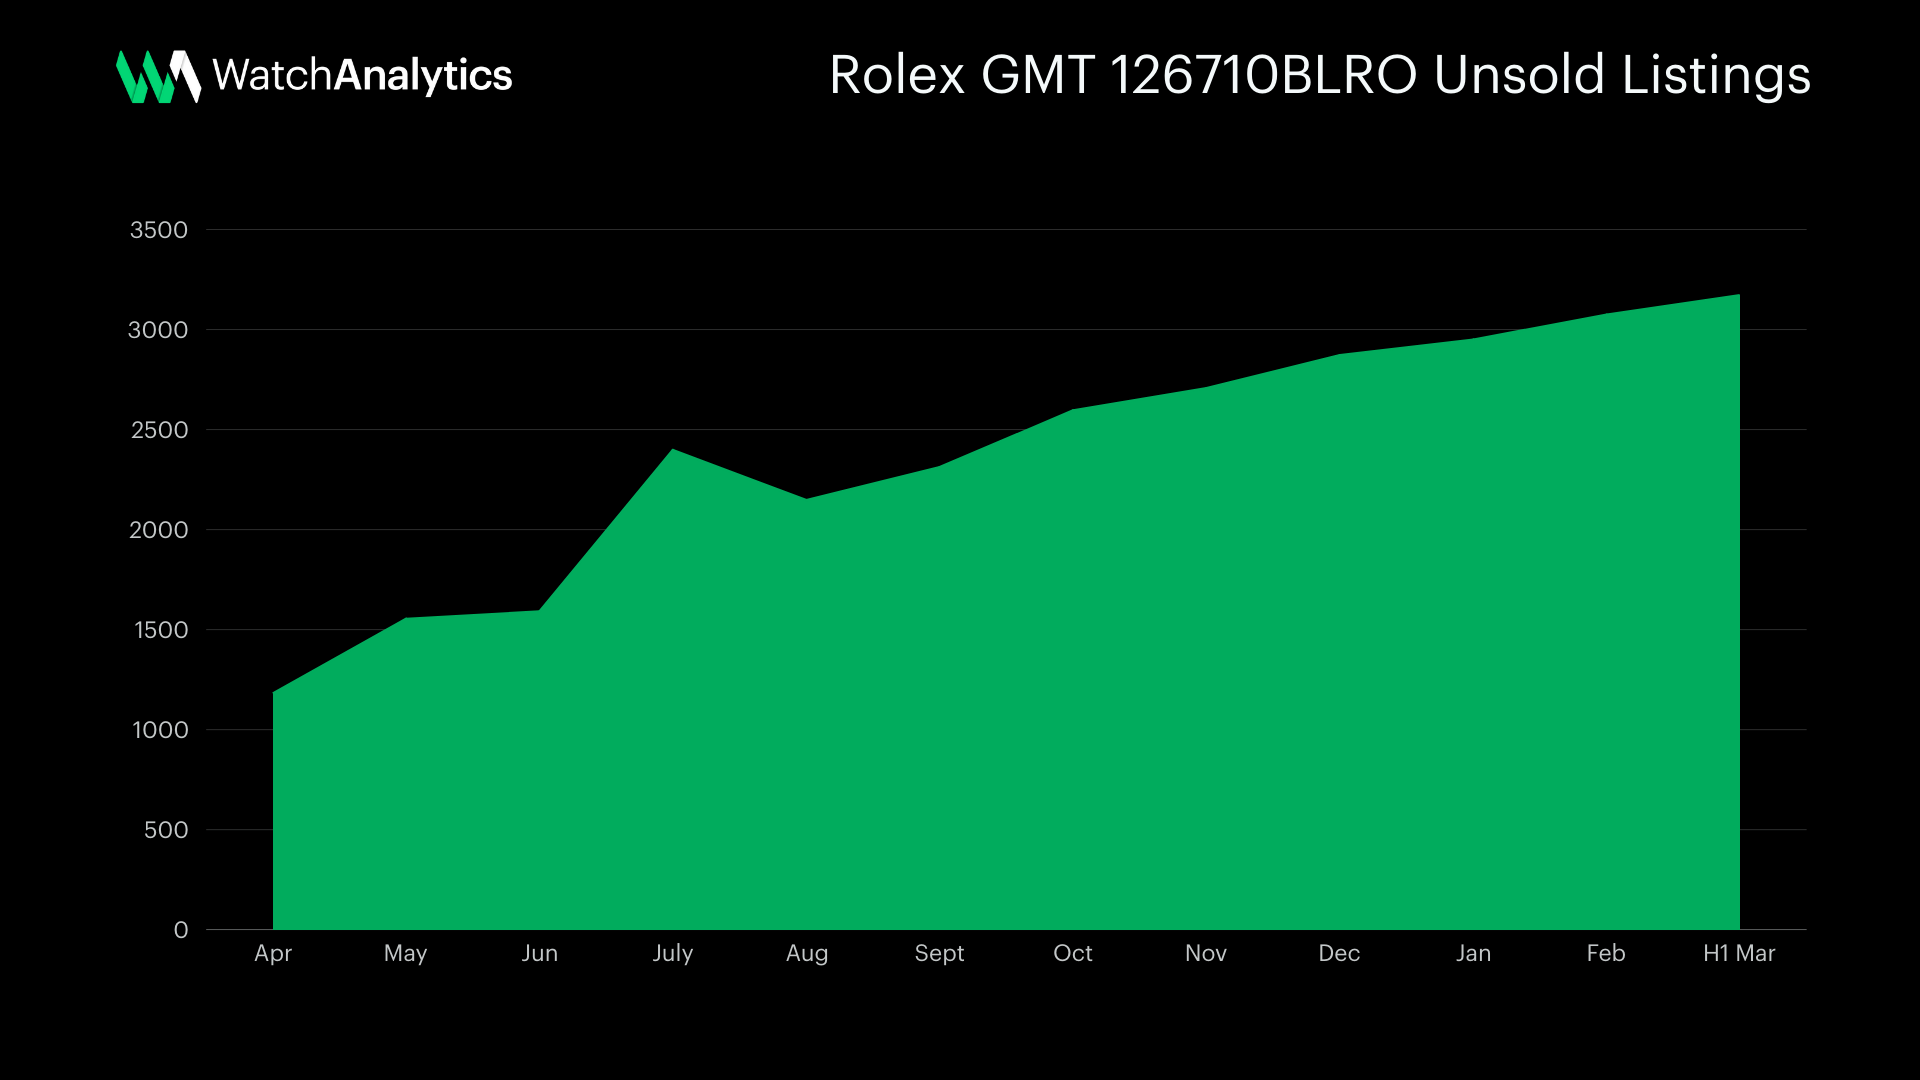Click the WatchAnalytics brand name text
This screenshot has width=1920, height=1080.
point(362,76)
